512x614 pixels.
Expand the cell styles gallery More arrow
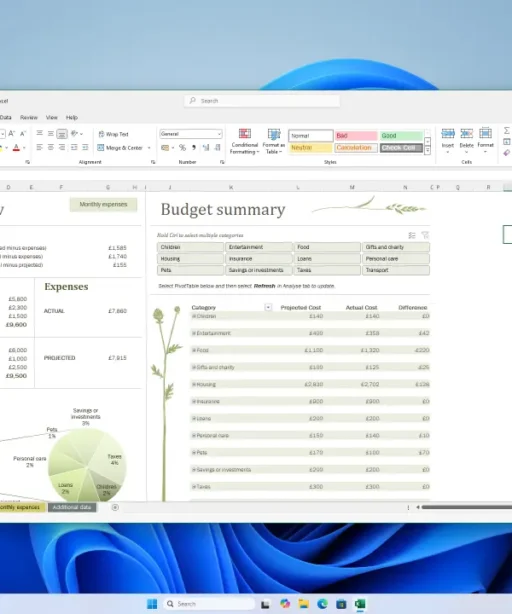(x=427, y=150)
